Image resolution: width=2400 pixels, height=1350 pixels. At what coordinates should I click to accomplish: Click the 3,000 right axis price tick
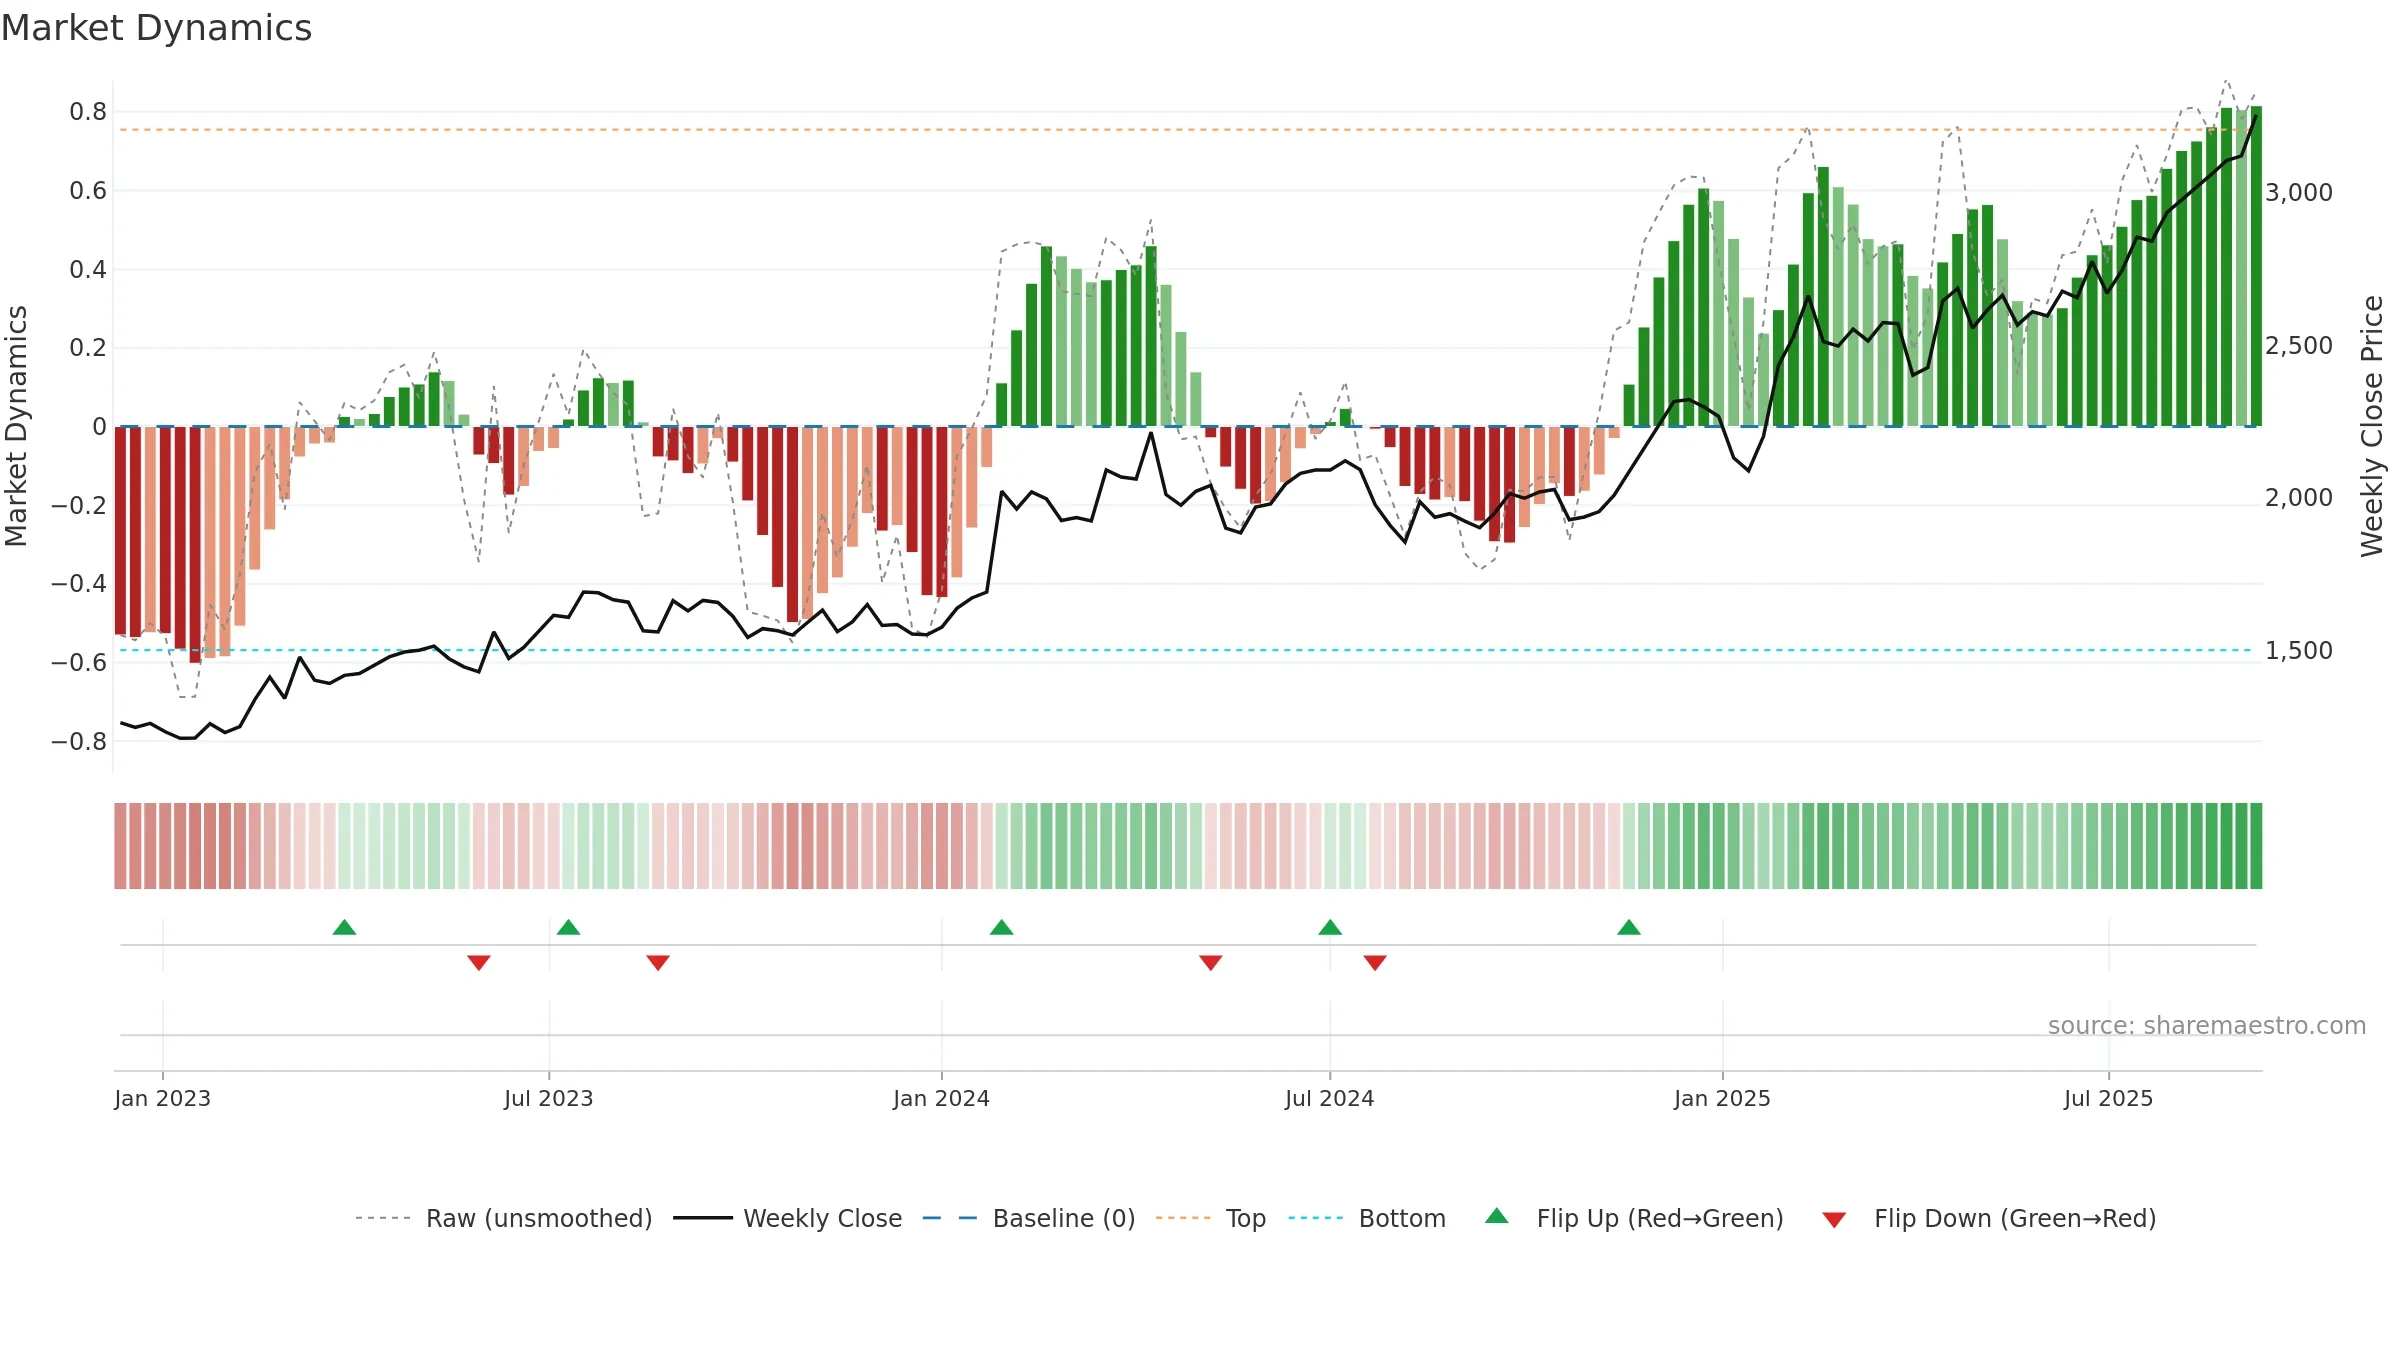(2298, 192)
